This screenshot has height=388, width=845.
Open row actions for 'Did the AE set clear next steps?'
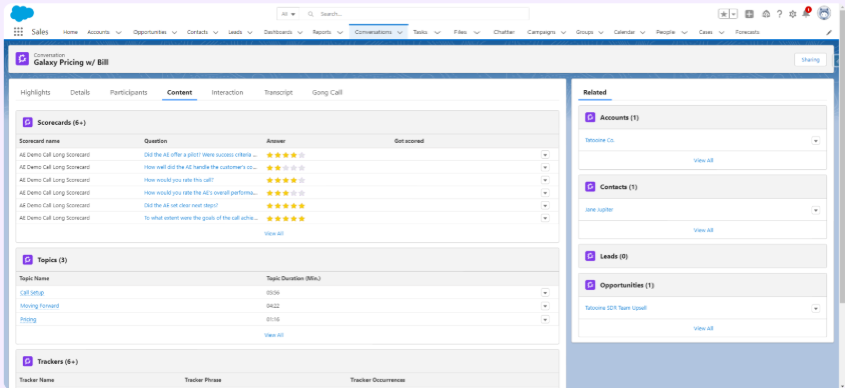pos(545,205)
